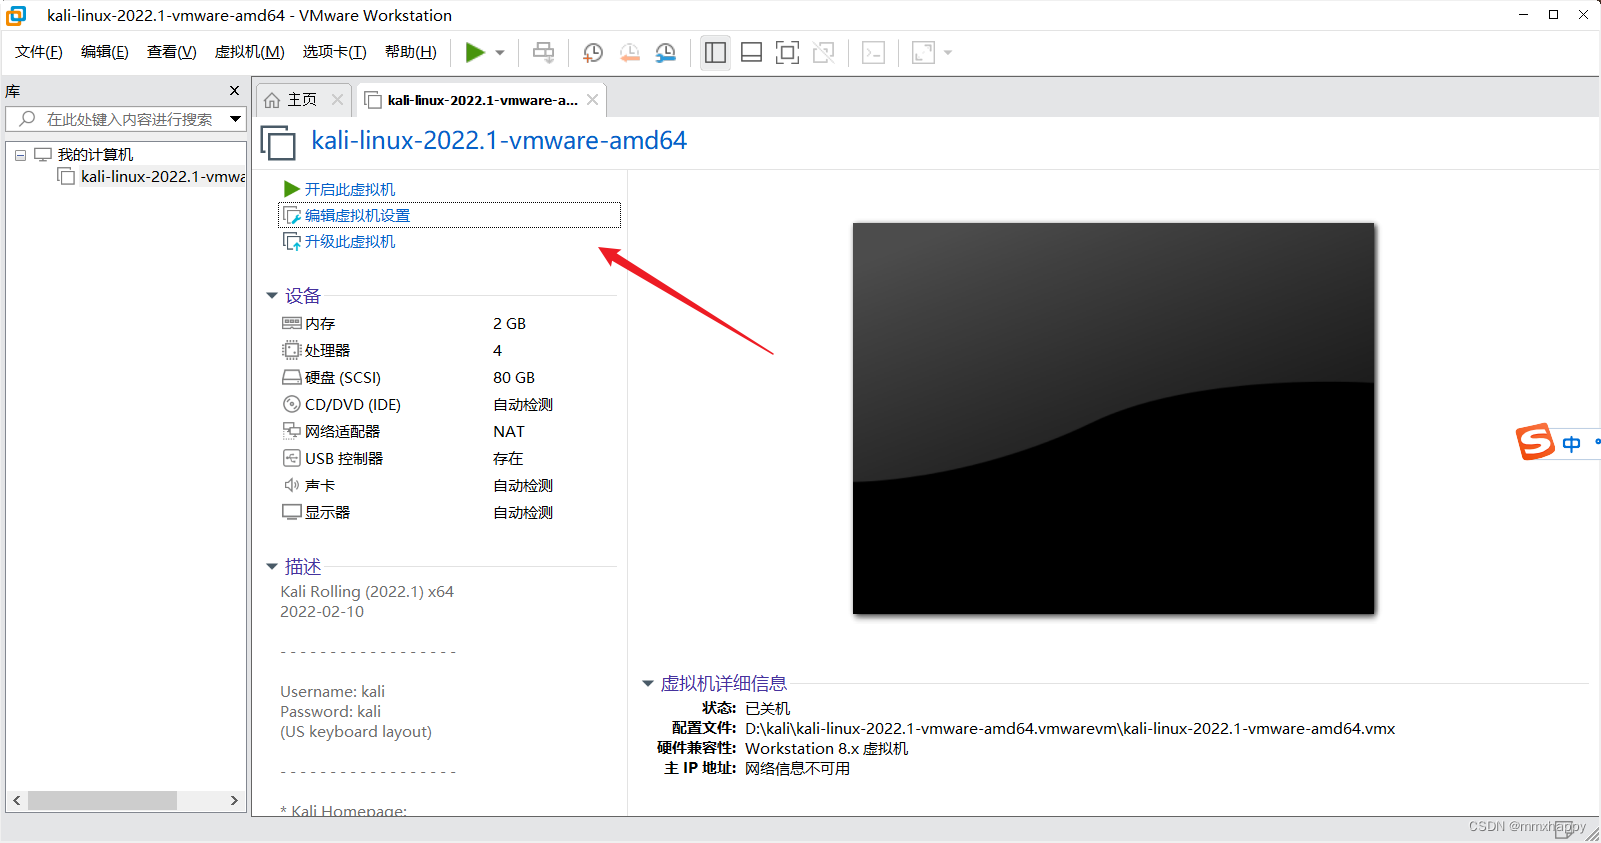Image resolution: width=1601 pixels, height=843 pixels.
Task: Toggle the thumbnail bar view icon
Action: click(x=751, y=53)
